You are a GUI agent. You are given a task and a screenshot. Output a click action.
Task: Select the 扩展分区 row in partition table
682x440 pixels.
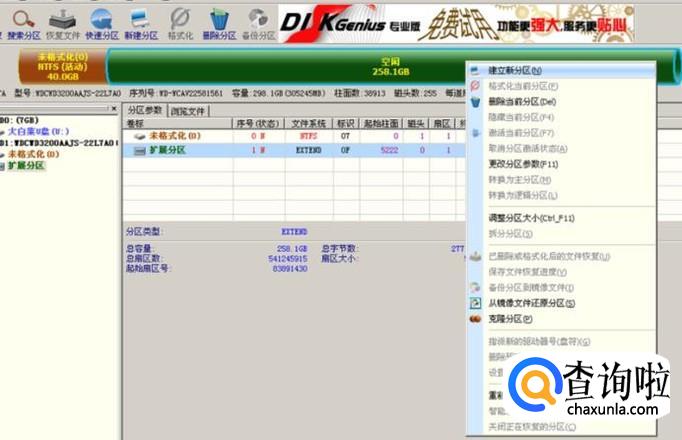tap(294, 150)
